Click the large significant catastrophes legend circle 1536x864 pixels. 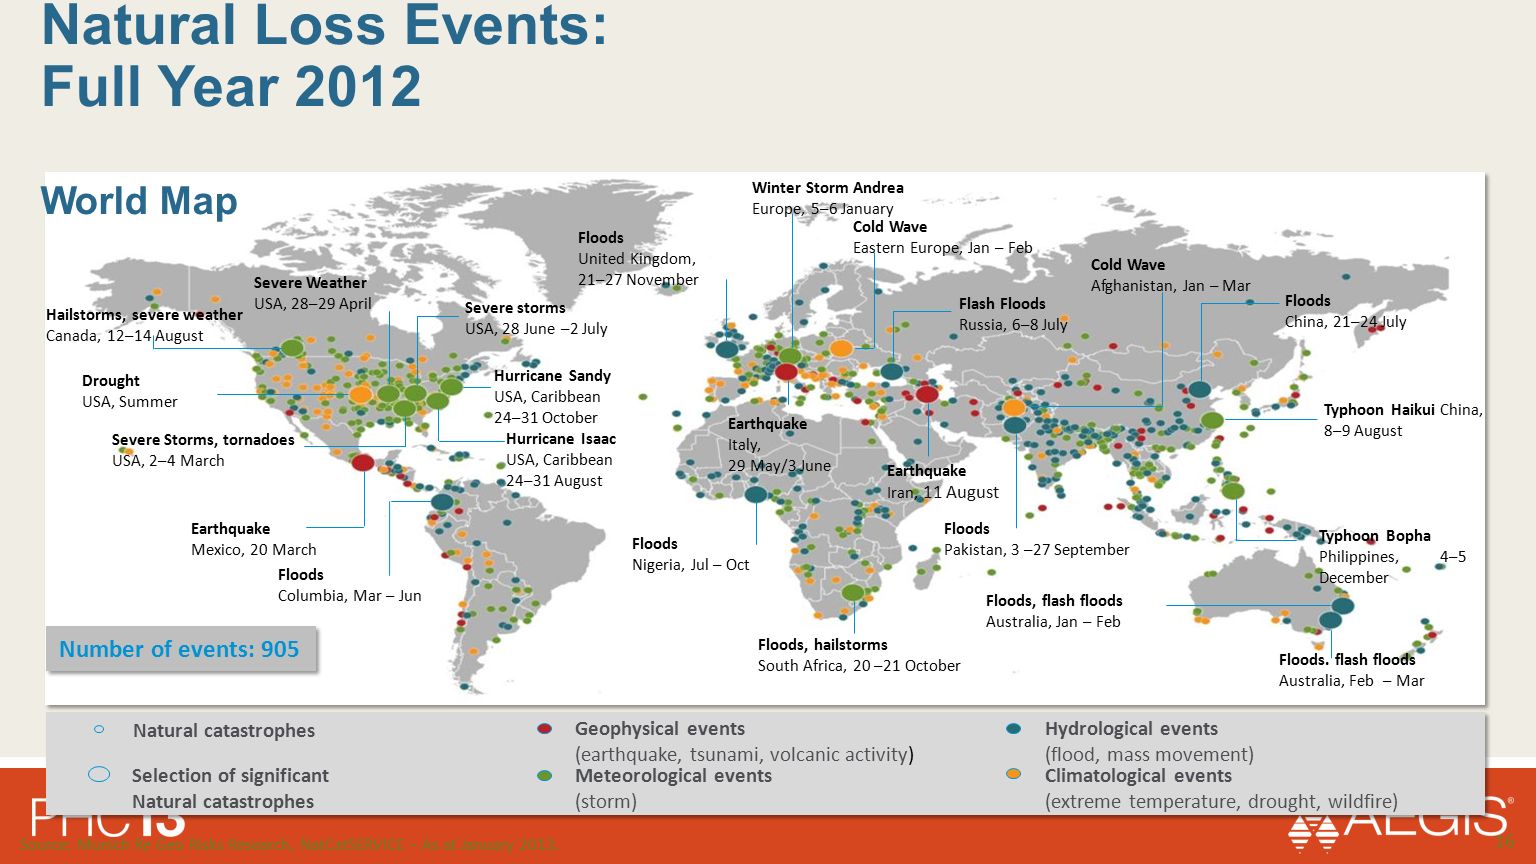click(99, 773)
